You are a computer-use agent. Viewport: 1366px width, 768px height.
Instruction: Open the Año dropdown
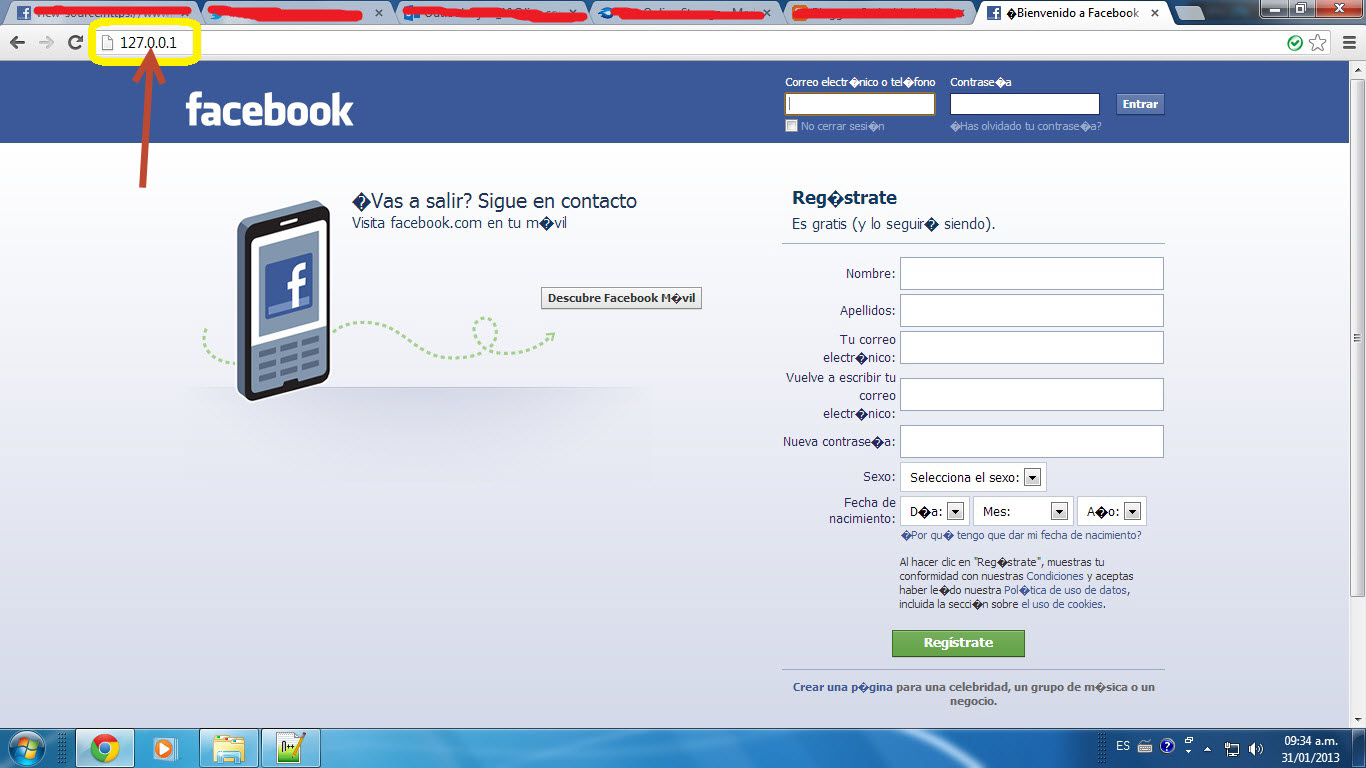coord(1111,511)
